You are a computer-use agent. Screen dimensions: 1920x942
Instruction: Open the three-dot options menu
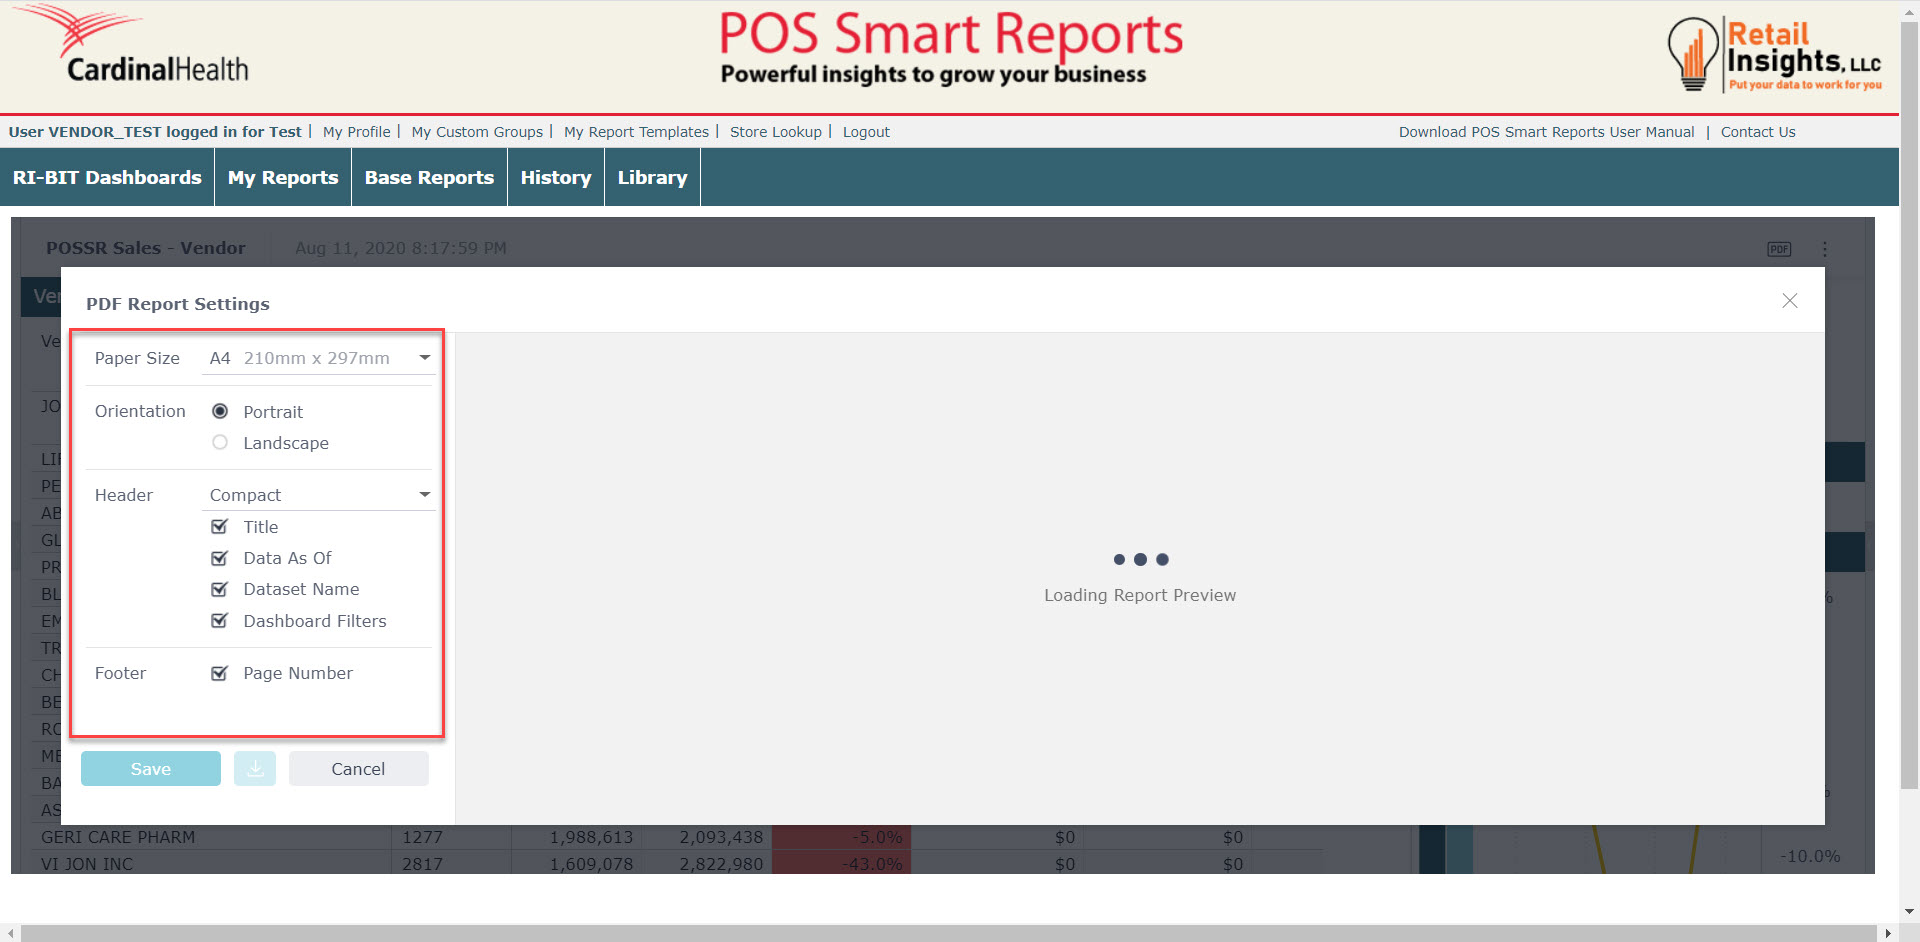pos(1825,249)
